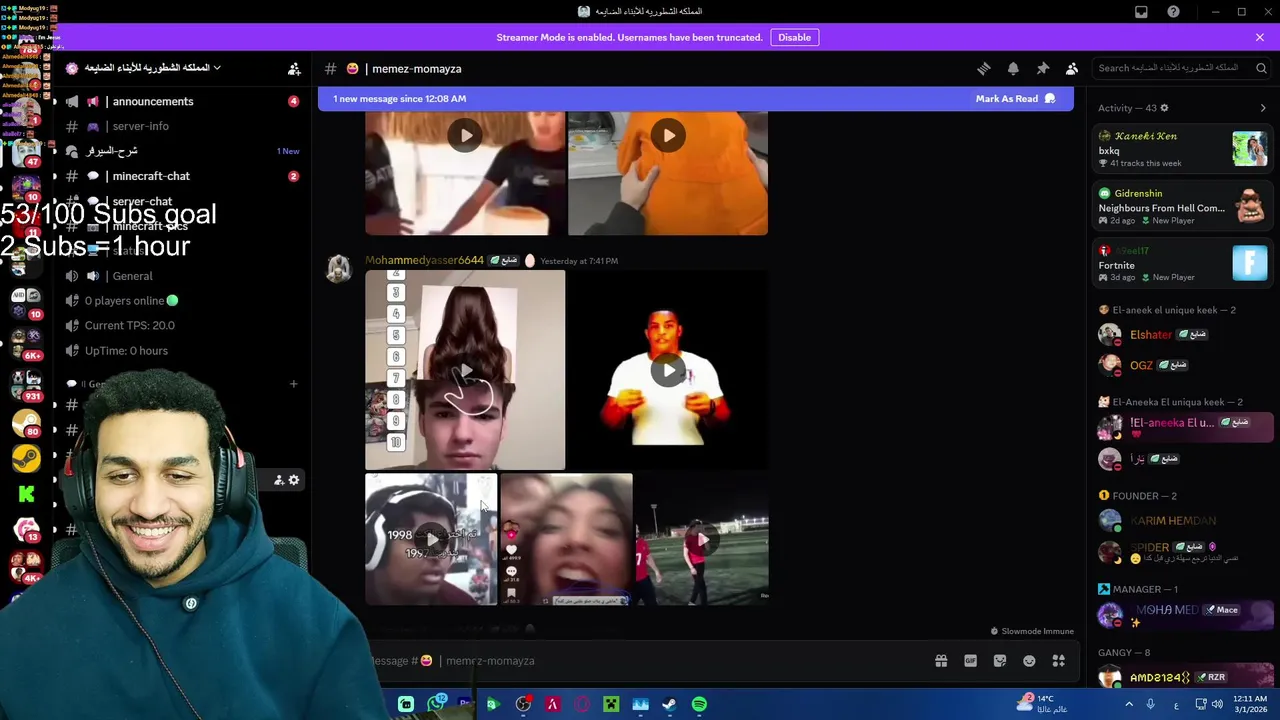
Task: Open the GIF picker
Action: (970, 661)
